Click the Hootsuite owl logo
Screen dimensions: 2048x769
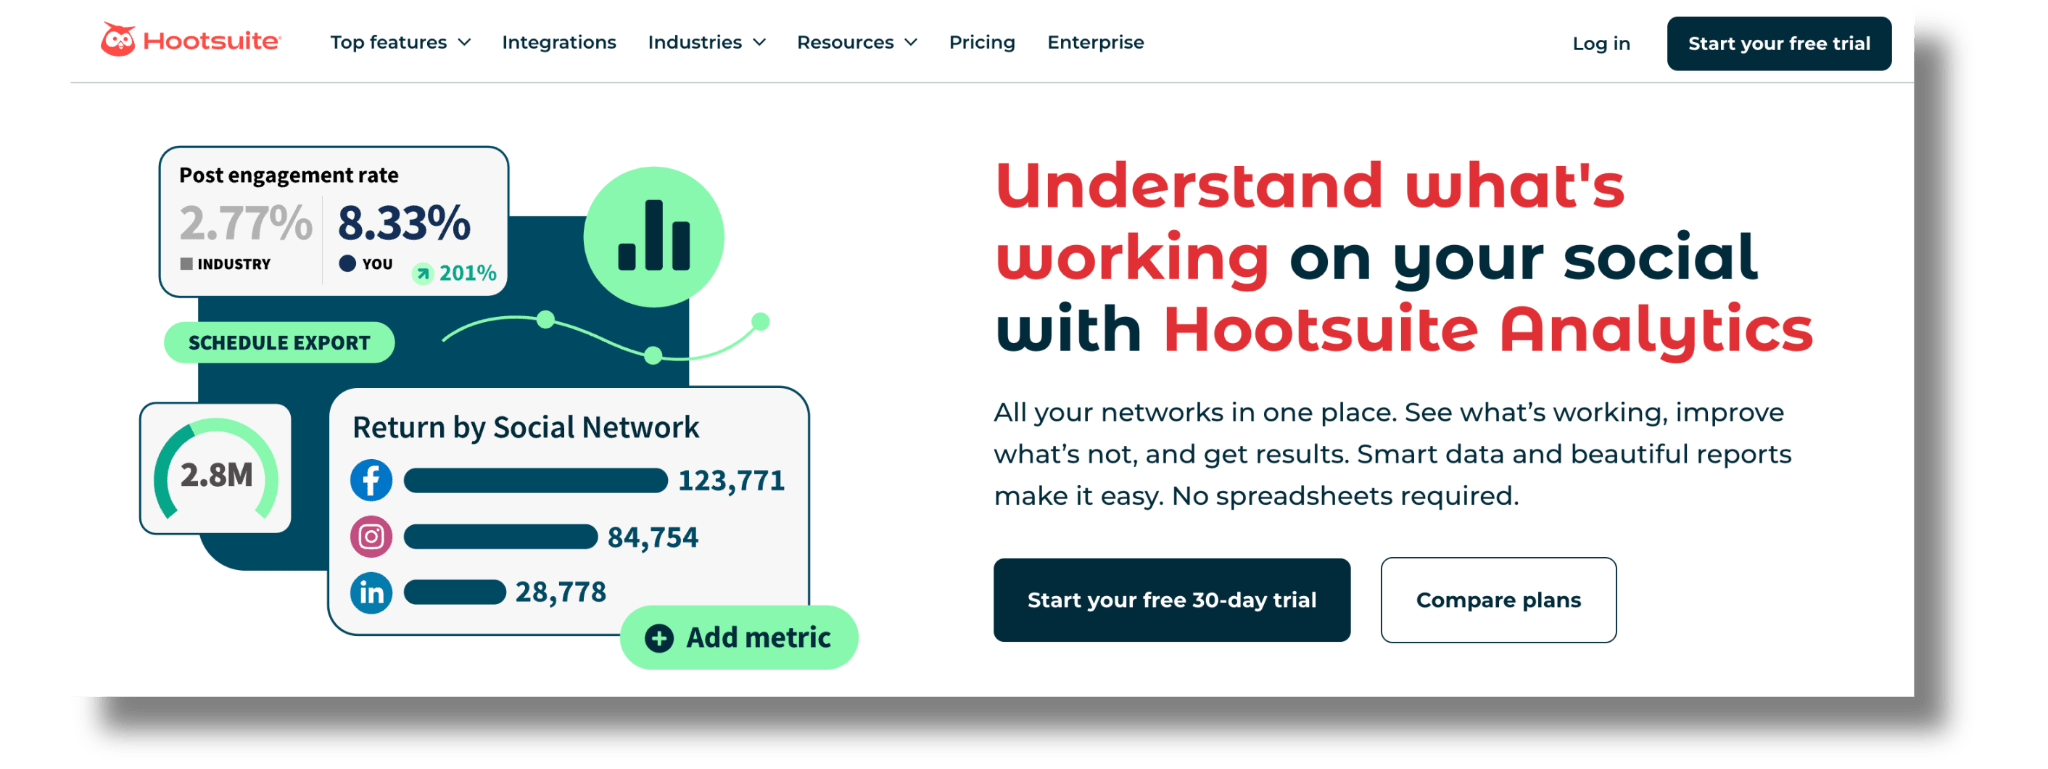[x=118, y=40]
